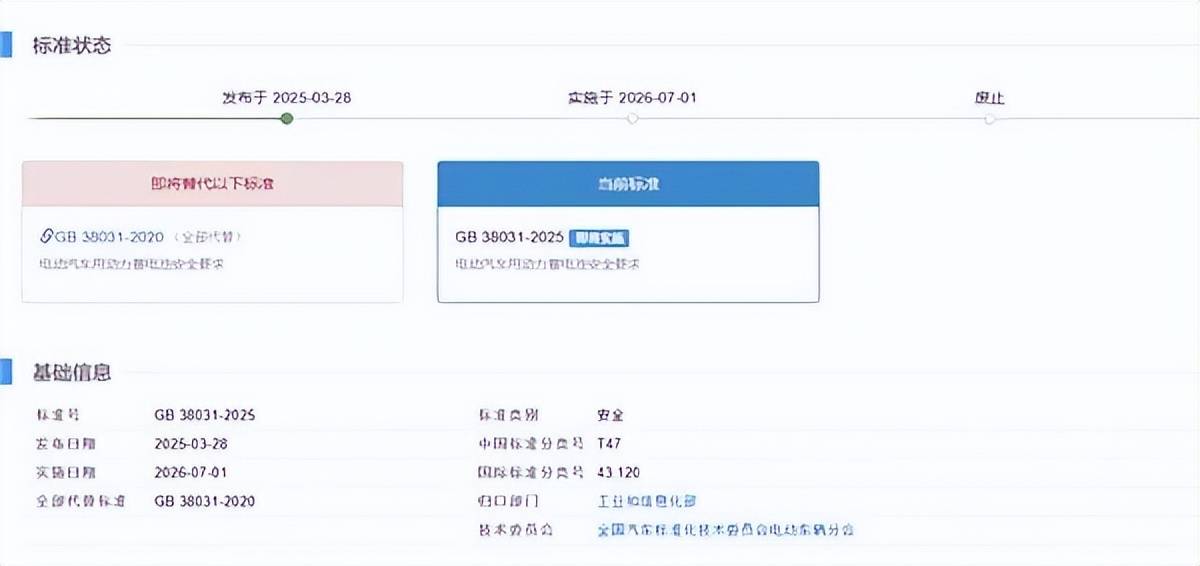Click the 全部代替标准 value GB 38031-2020
This screenshot has height=566, width=1200.
pyautogui.click(x=205, y=501)
